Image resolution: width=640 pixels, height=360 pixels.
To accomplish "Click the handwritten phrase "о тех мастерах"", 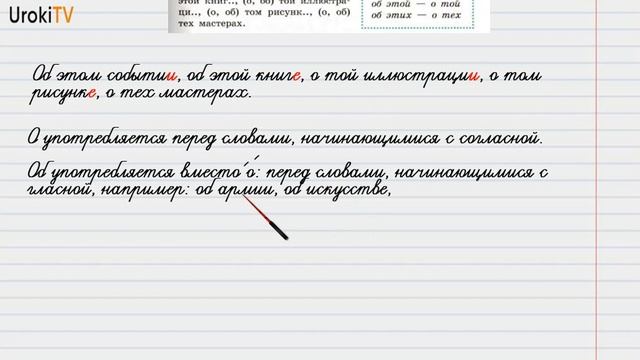I will (177, 93).
